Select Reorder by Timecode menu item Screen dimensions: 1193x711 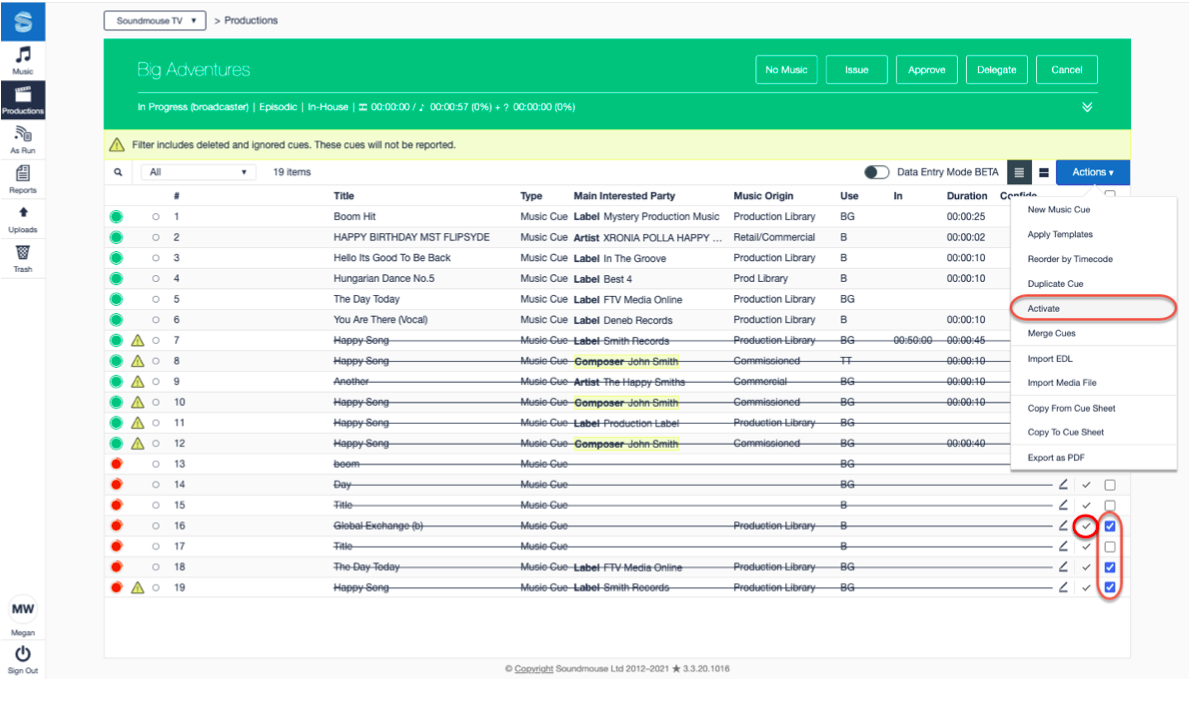1070,259
